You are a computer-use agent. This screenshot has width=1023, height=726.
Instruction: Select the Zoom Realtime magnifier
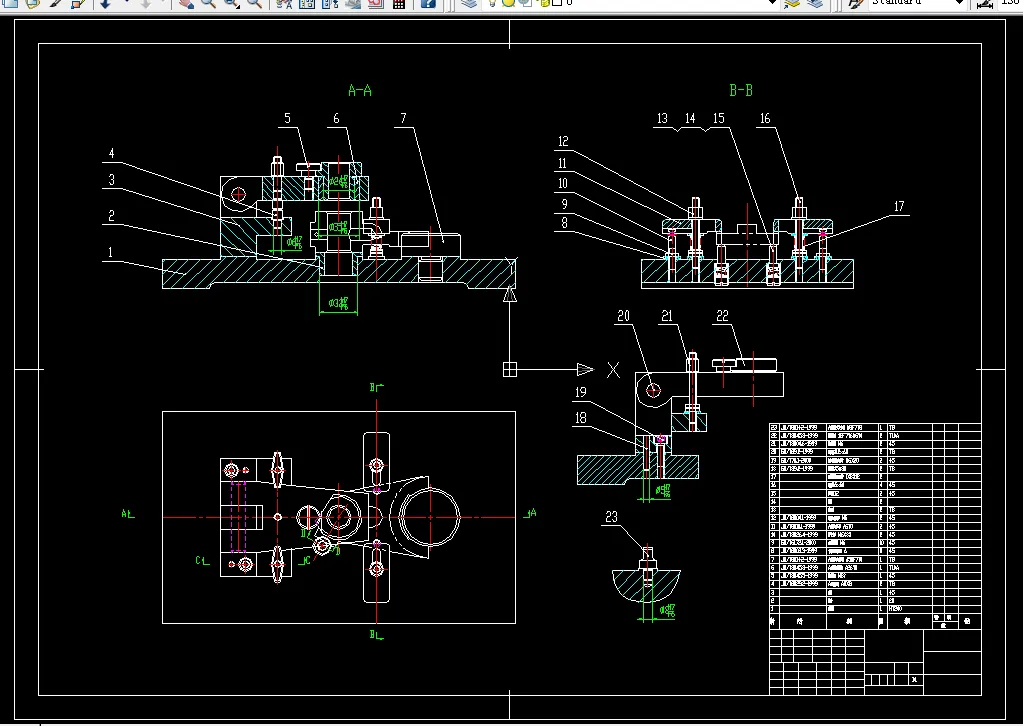[x=209, y=3]
